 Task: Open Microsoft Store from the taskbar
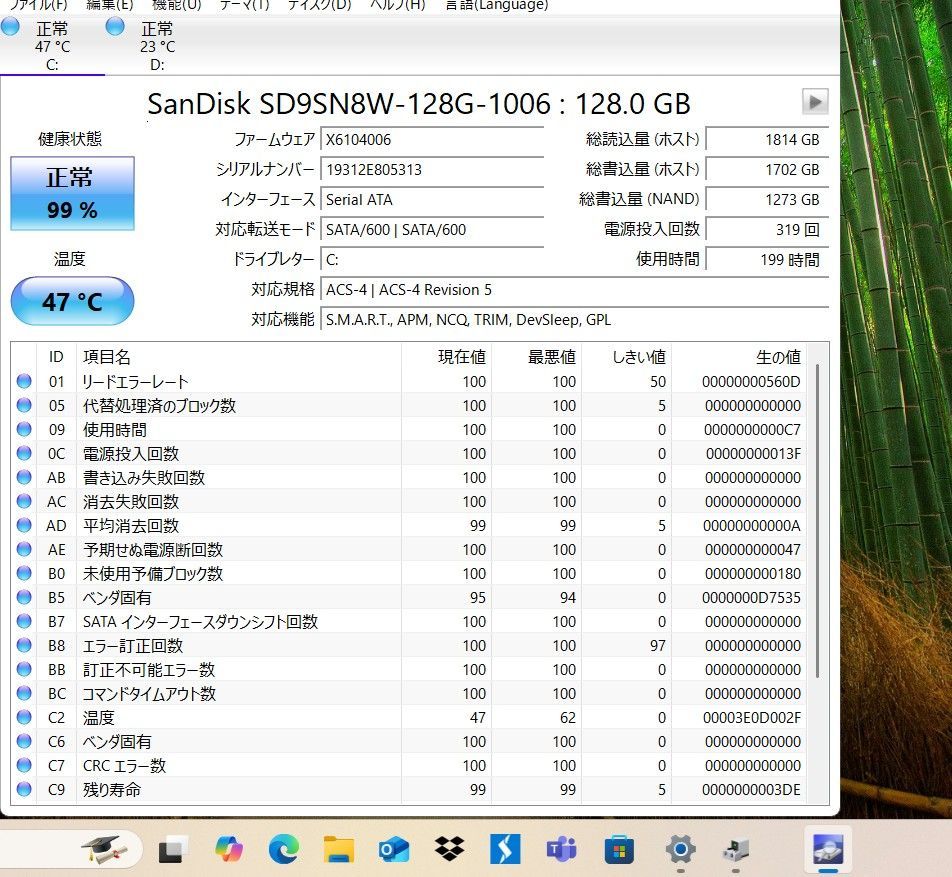click(619, 849)
